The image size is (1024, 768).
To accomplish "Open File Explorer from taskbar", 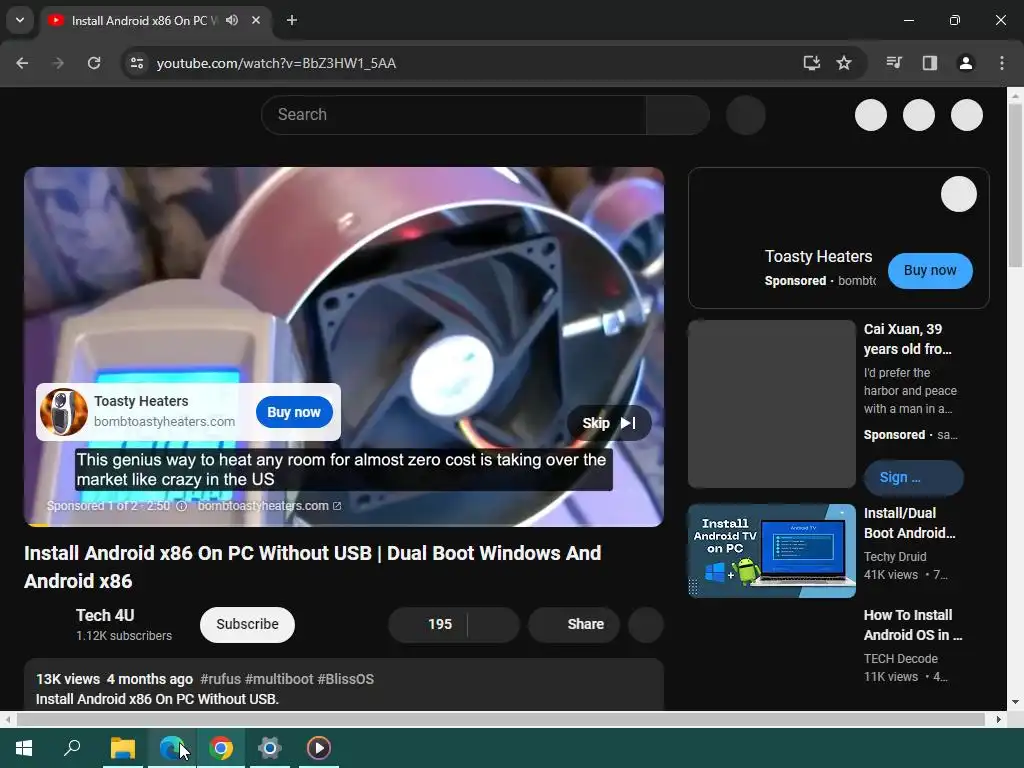I will pyautogui.click(x=123, y=748).
